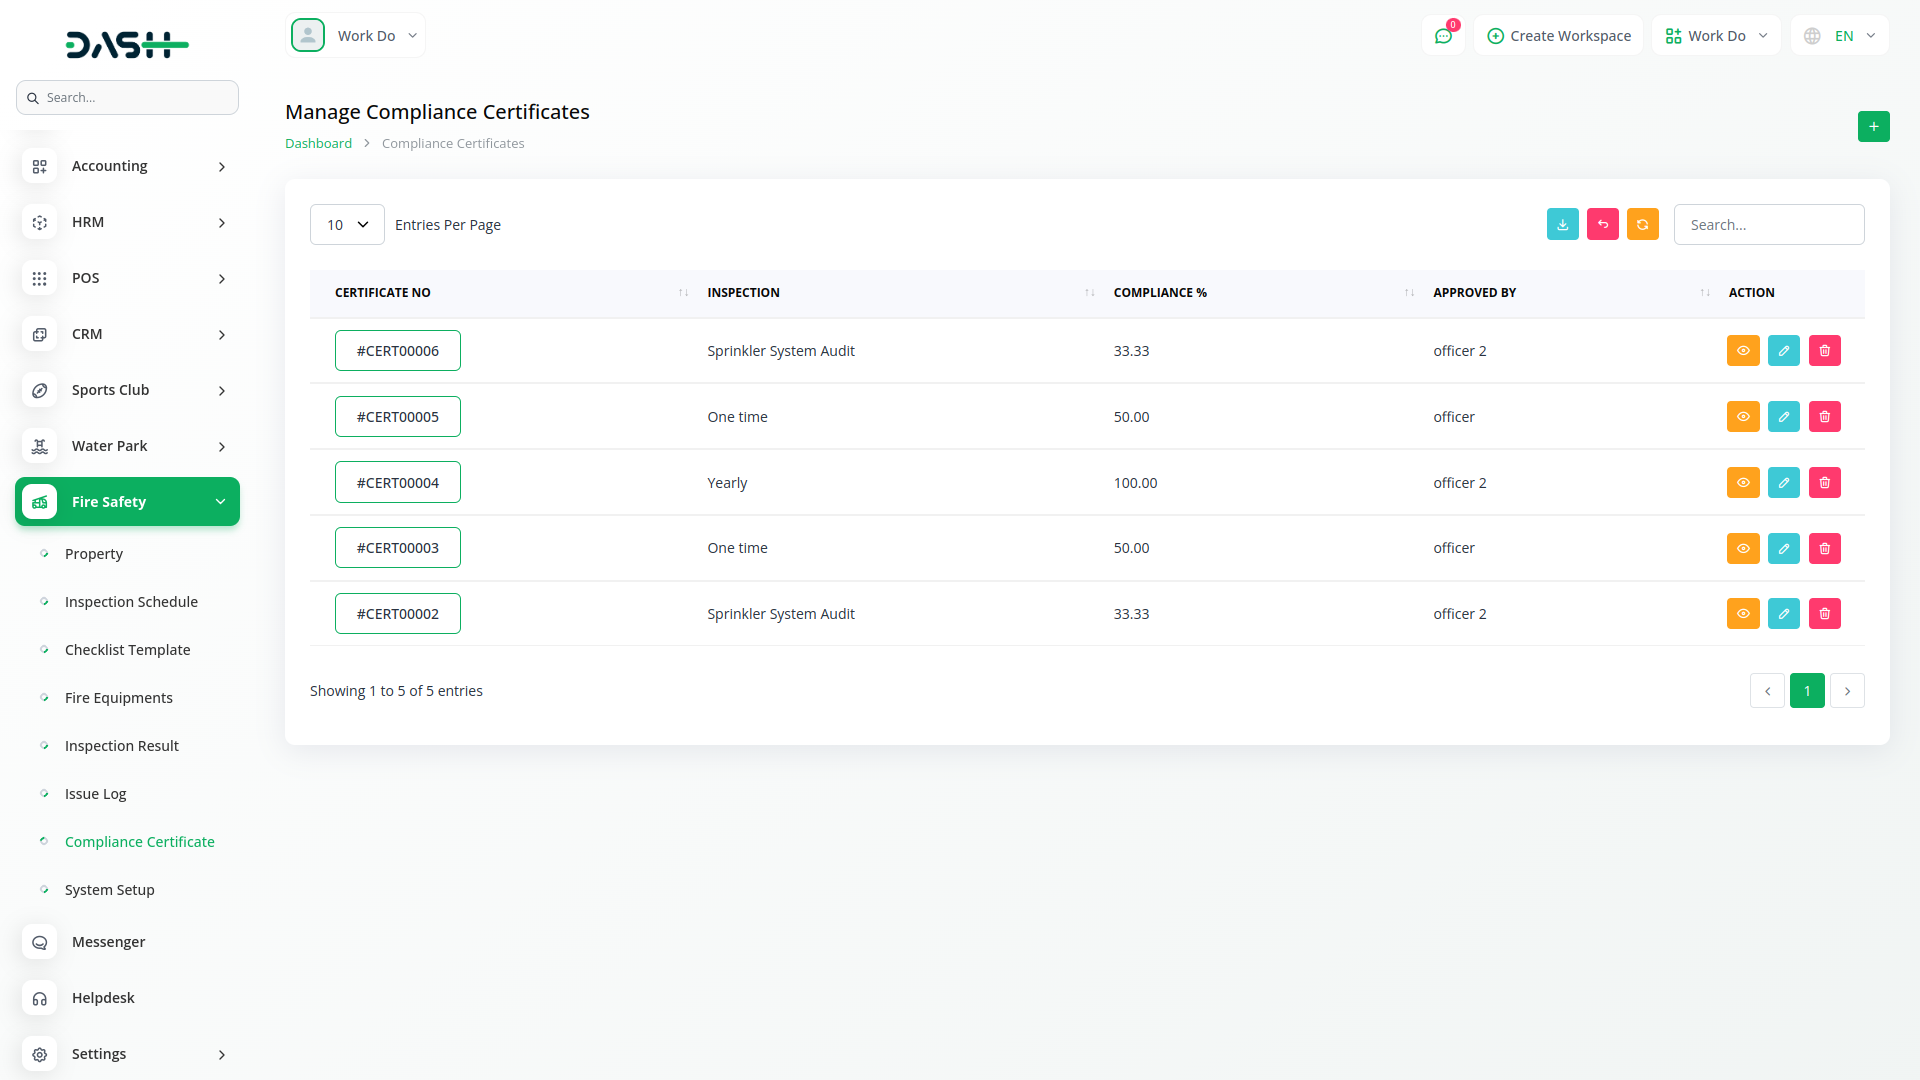Open Inspection Schedule in the sidebar
Image resolution: width=1920 pixels, height=1080 pixels.
(x=131, y=602)
